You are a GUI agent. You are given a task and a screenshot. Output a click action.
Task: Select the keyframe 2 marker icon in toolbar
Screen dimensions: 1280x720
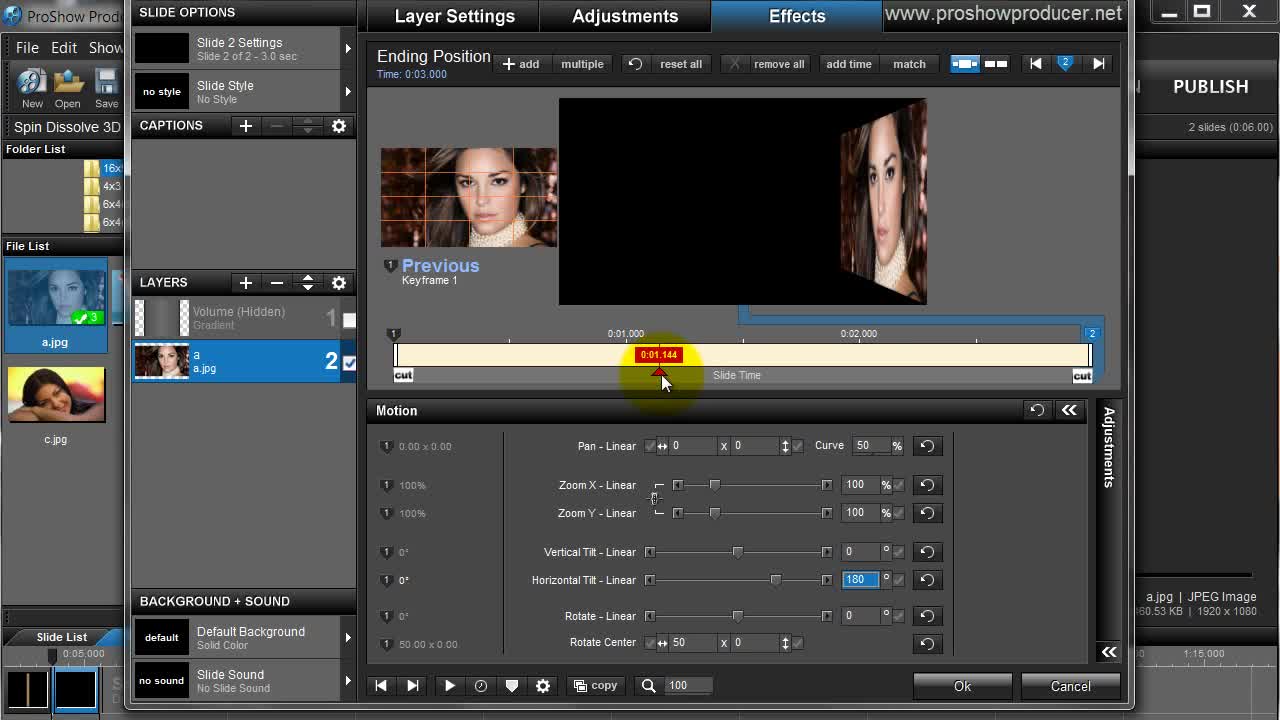[x=1065, y=63]
